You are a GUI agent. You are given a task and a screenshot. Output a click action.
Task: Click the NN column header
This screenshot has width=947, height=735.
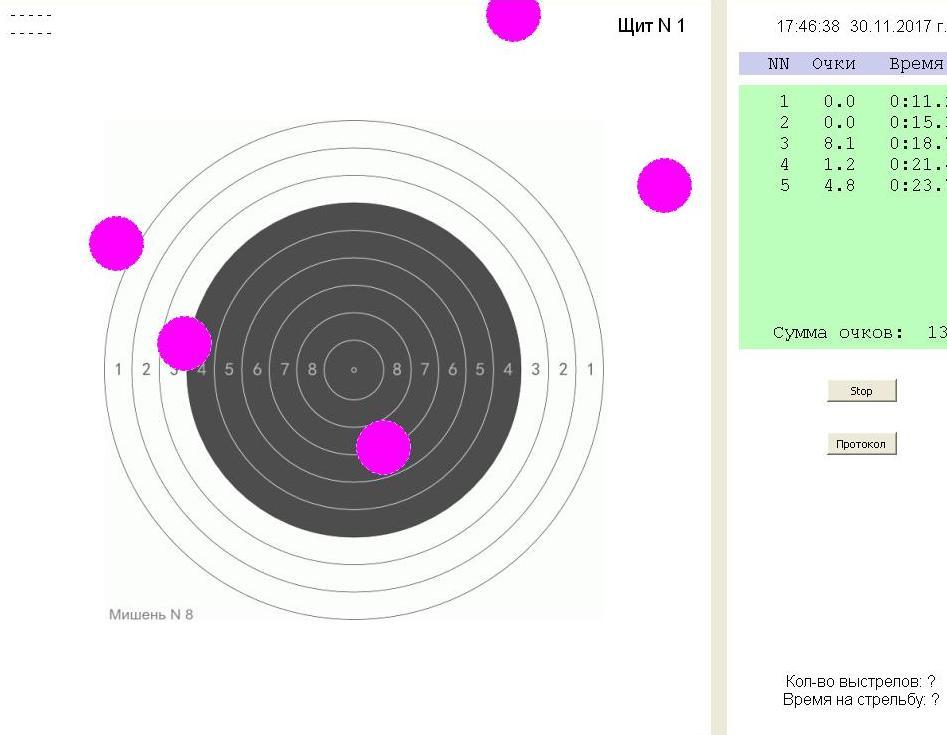point(778,64)
